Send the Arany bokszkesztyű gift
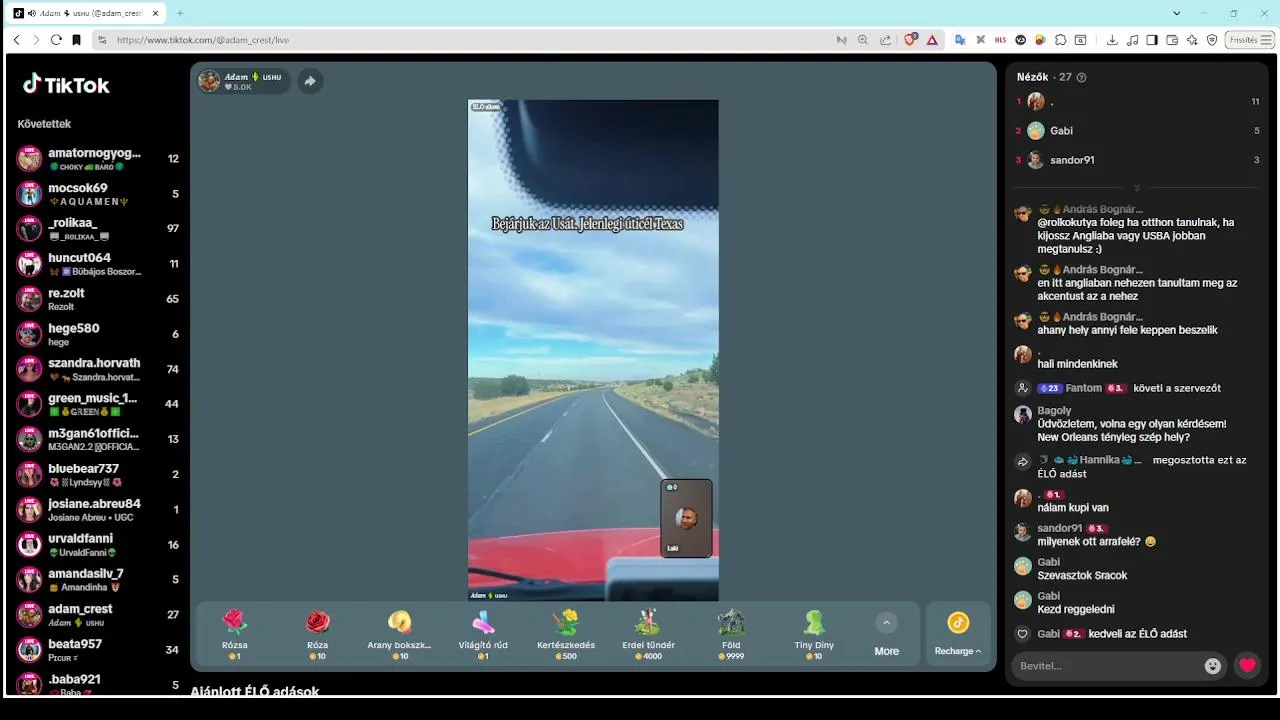 point(400,634)
